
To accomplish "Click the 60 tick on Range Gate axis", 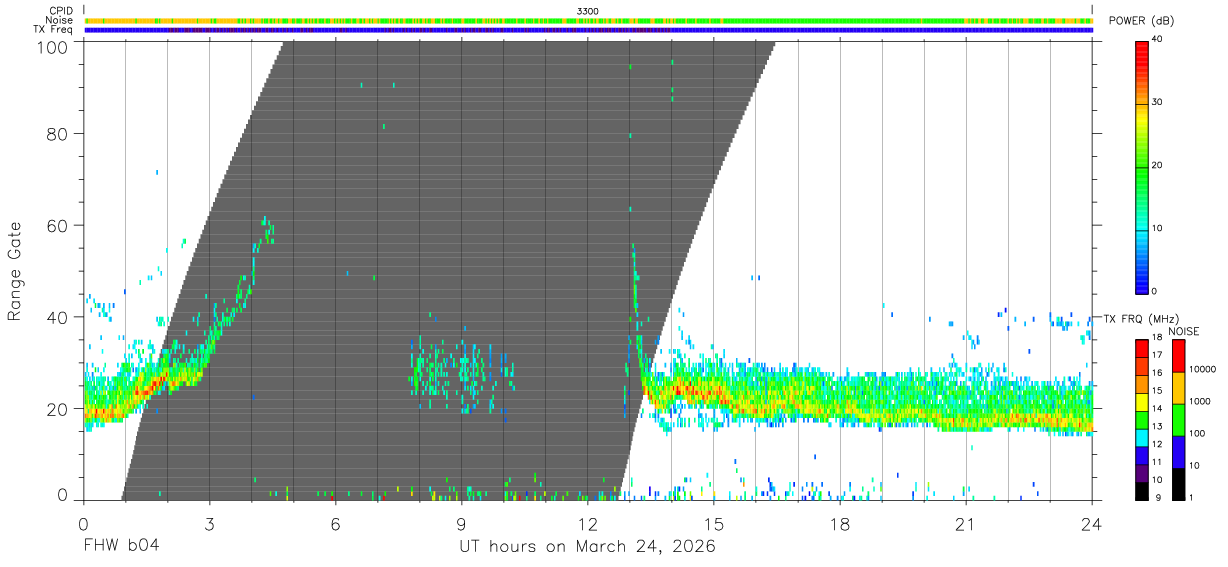I will click(x=56, y=225).
